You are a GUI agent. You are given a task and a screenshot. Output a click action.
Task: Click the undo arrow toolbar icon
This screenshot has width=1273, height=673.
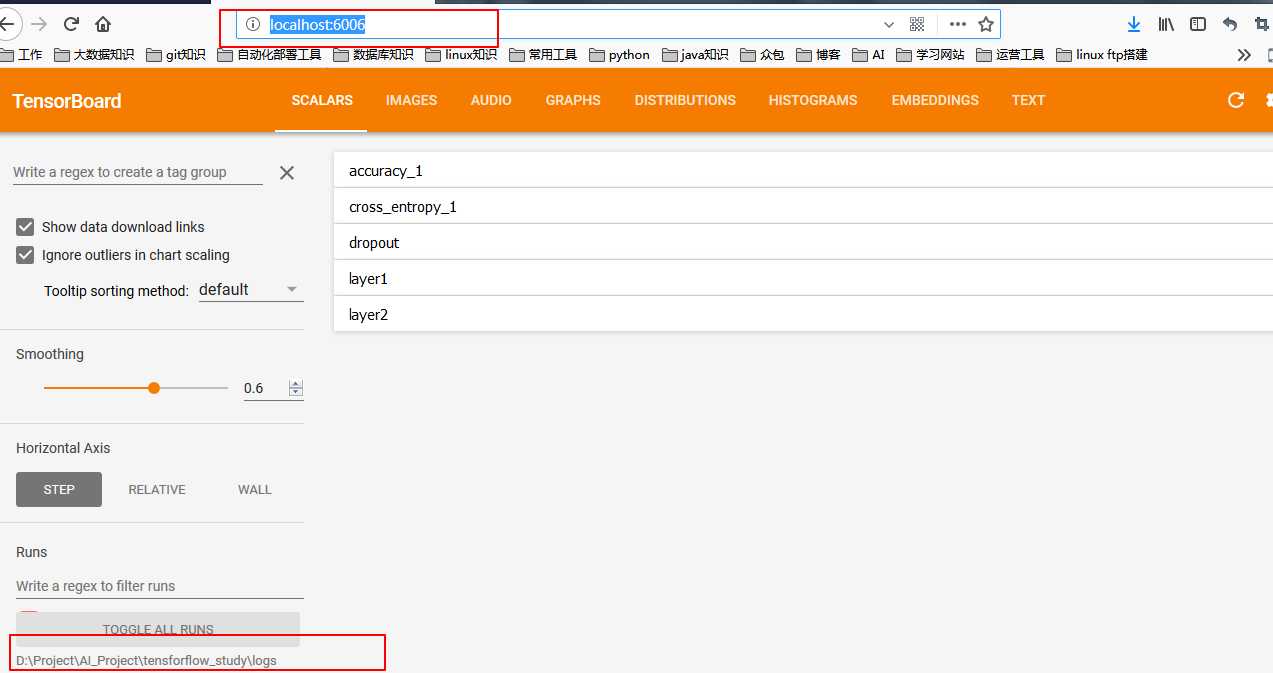point(1230,24)
